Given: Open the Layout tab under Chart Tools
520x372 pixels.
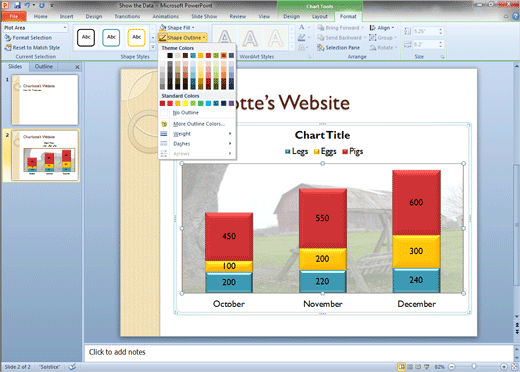Looking at the screenshot, I should click(320, 16).
